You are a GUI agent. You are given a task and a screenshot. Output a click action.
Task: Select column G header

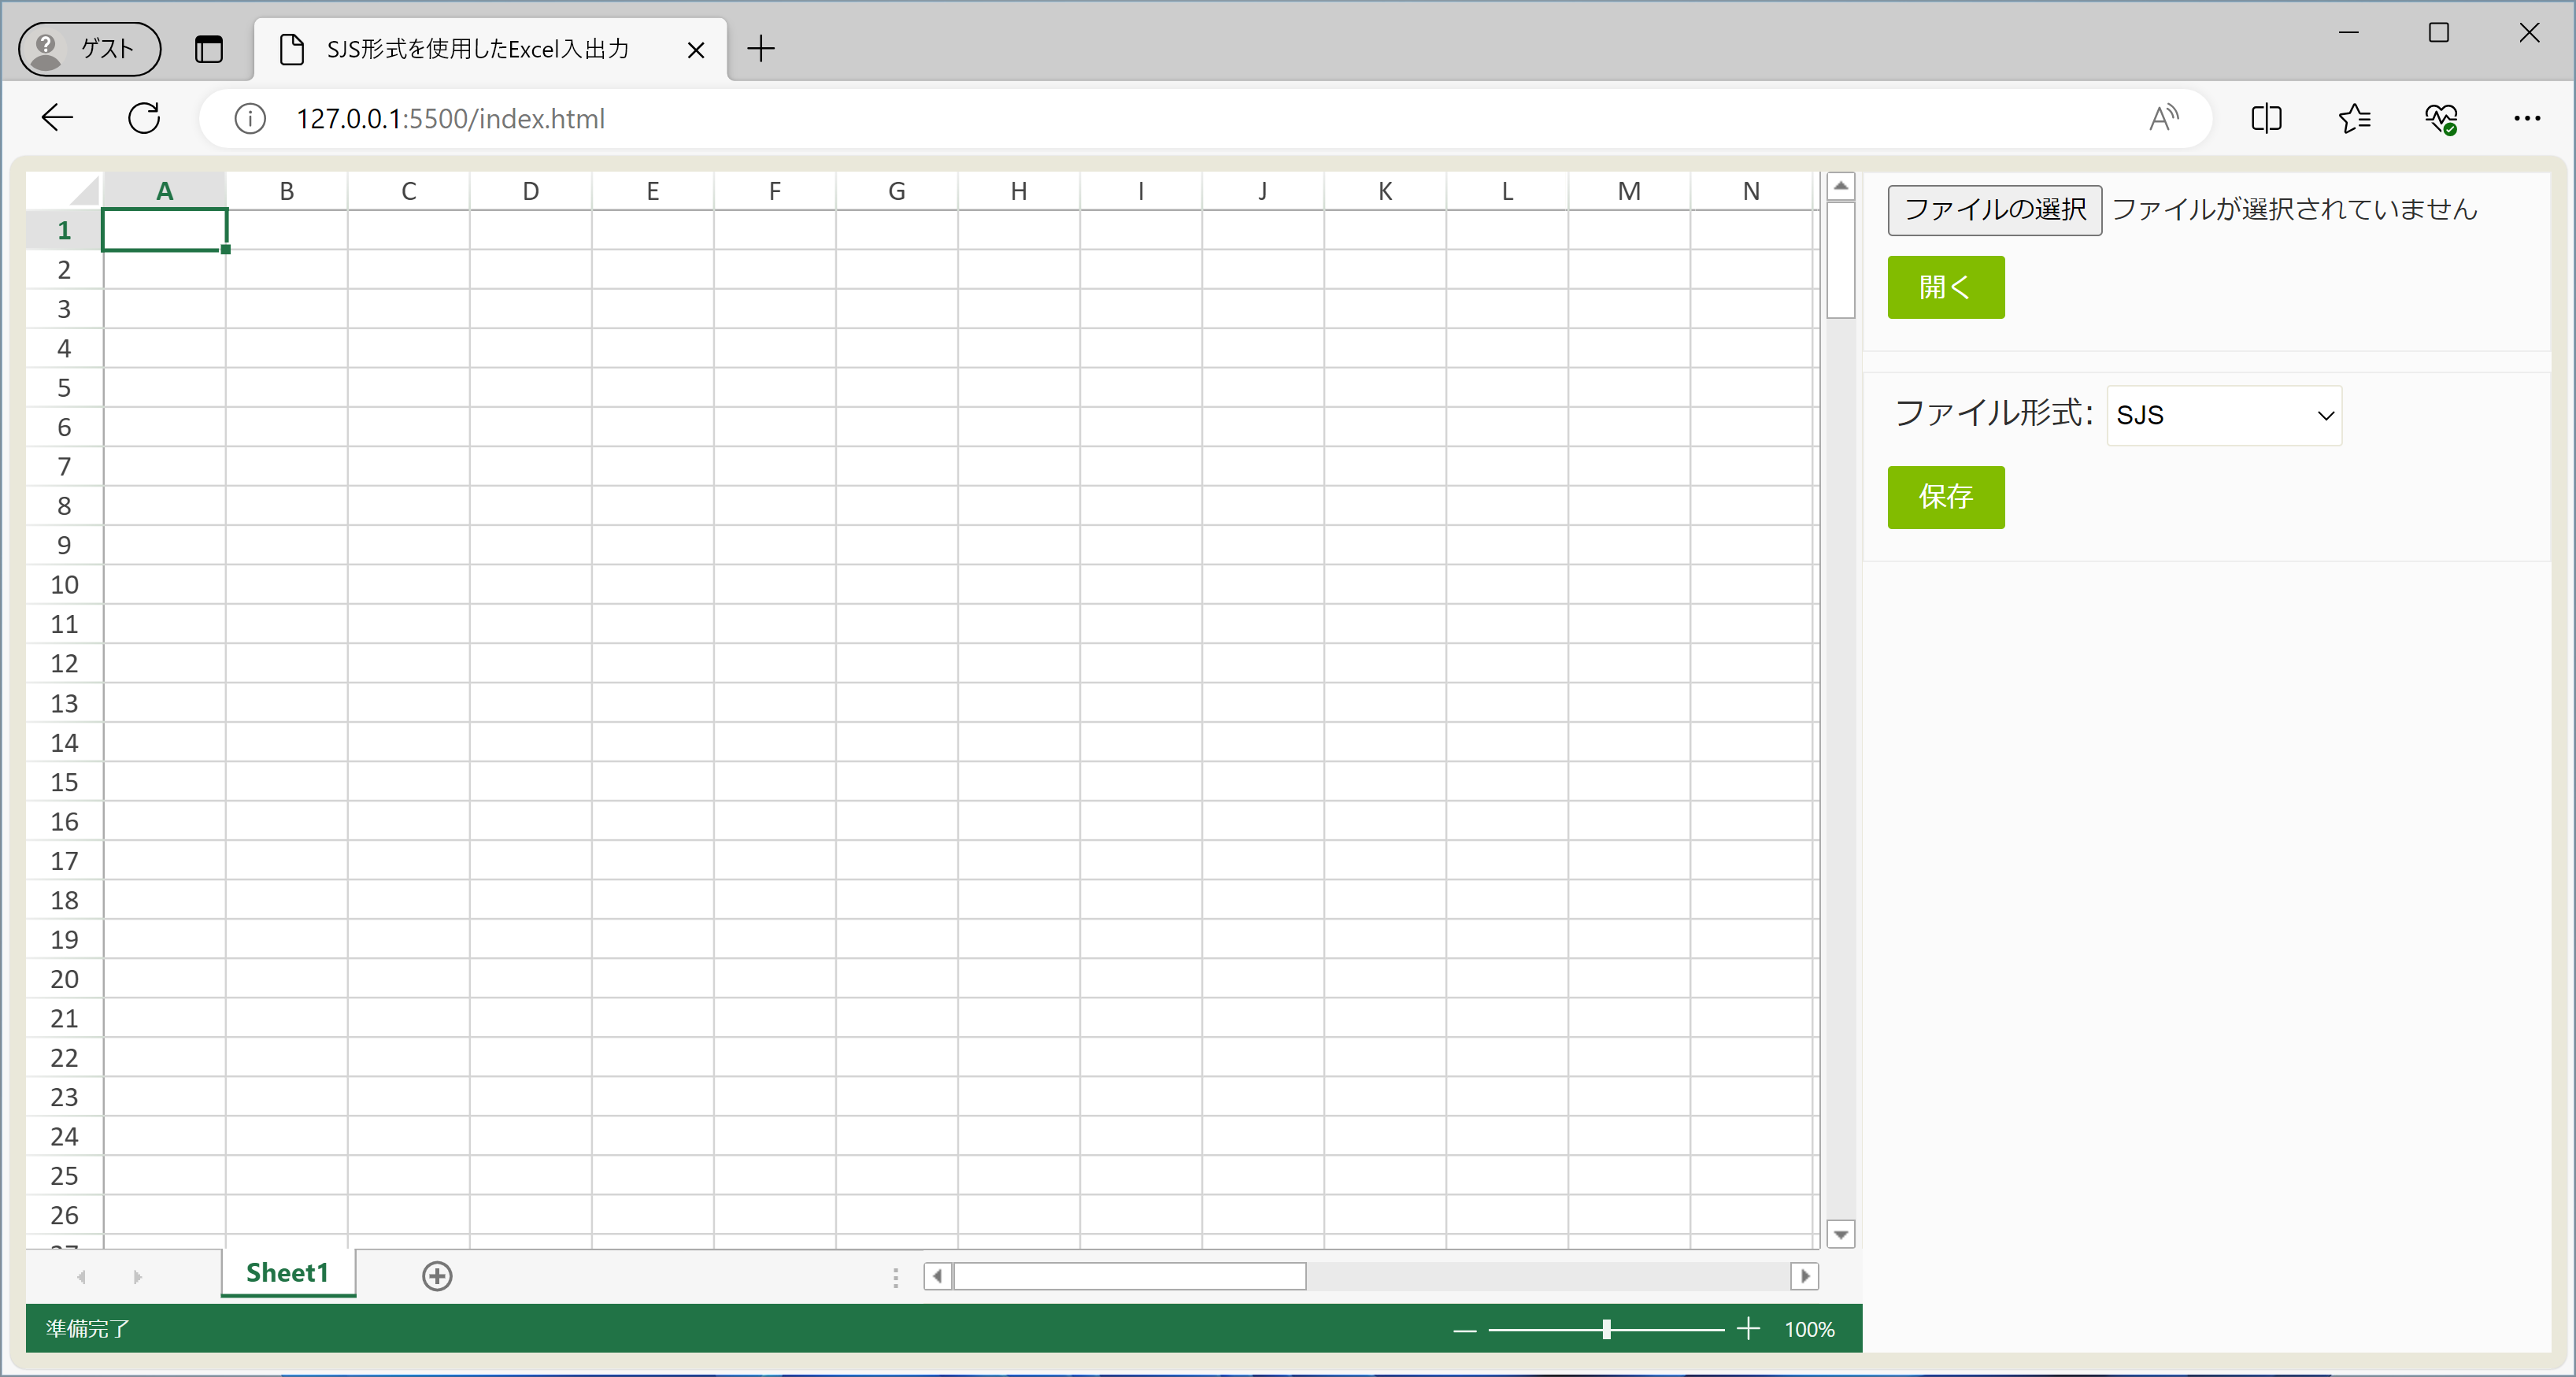[x=897, y=191]
